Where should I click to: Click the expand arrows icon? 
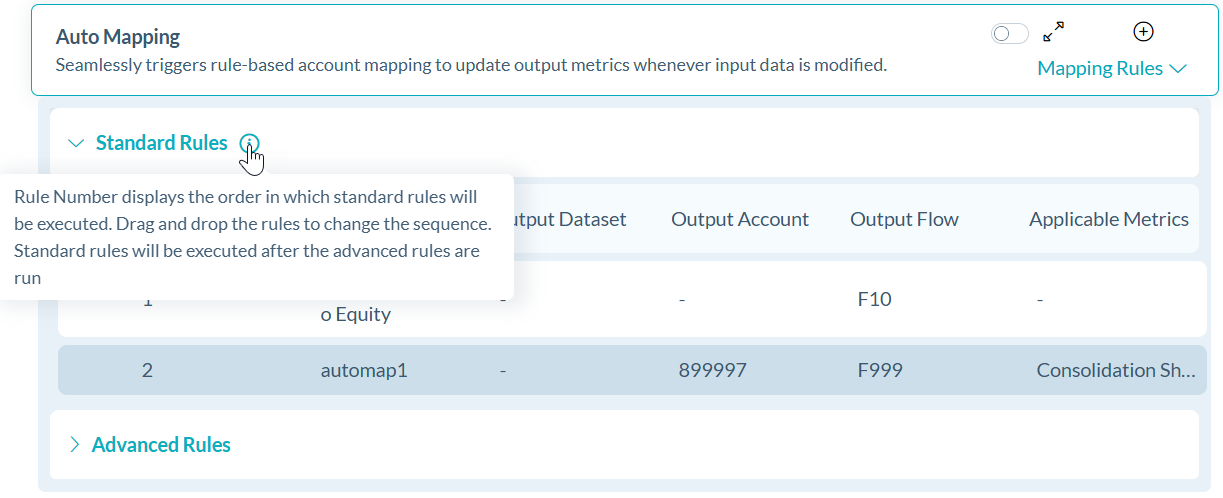(x=1053, y=33)
